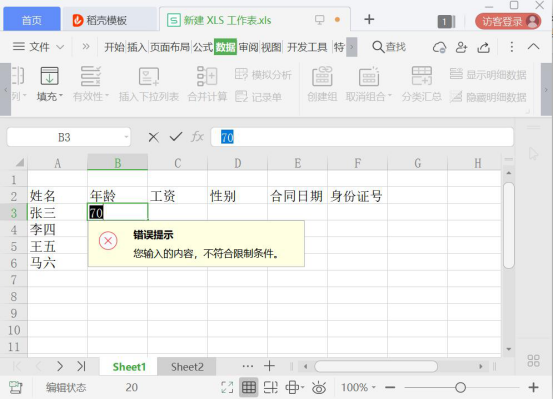
Task: Click the horizontal scrollbar thumb
Action: (x=376, y=366)
